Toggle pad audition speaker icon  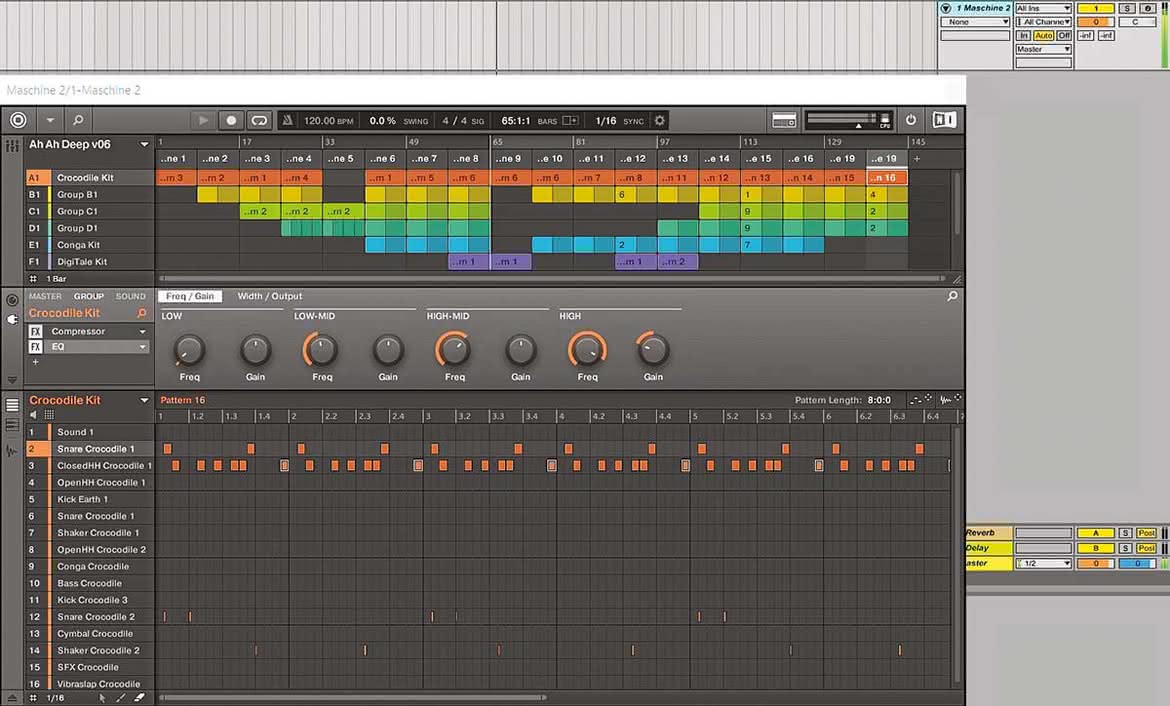coord(33,415)
